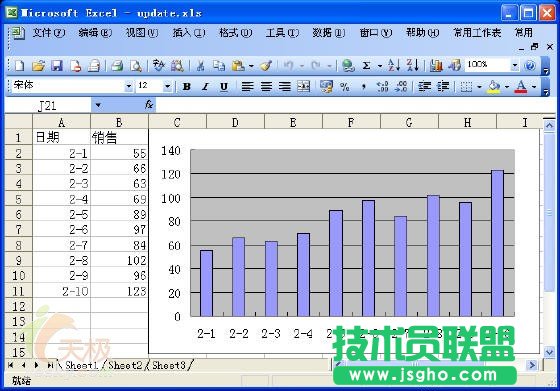Open the Name Box dropdown next to J21

[x=98, y=105]
